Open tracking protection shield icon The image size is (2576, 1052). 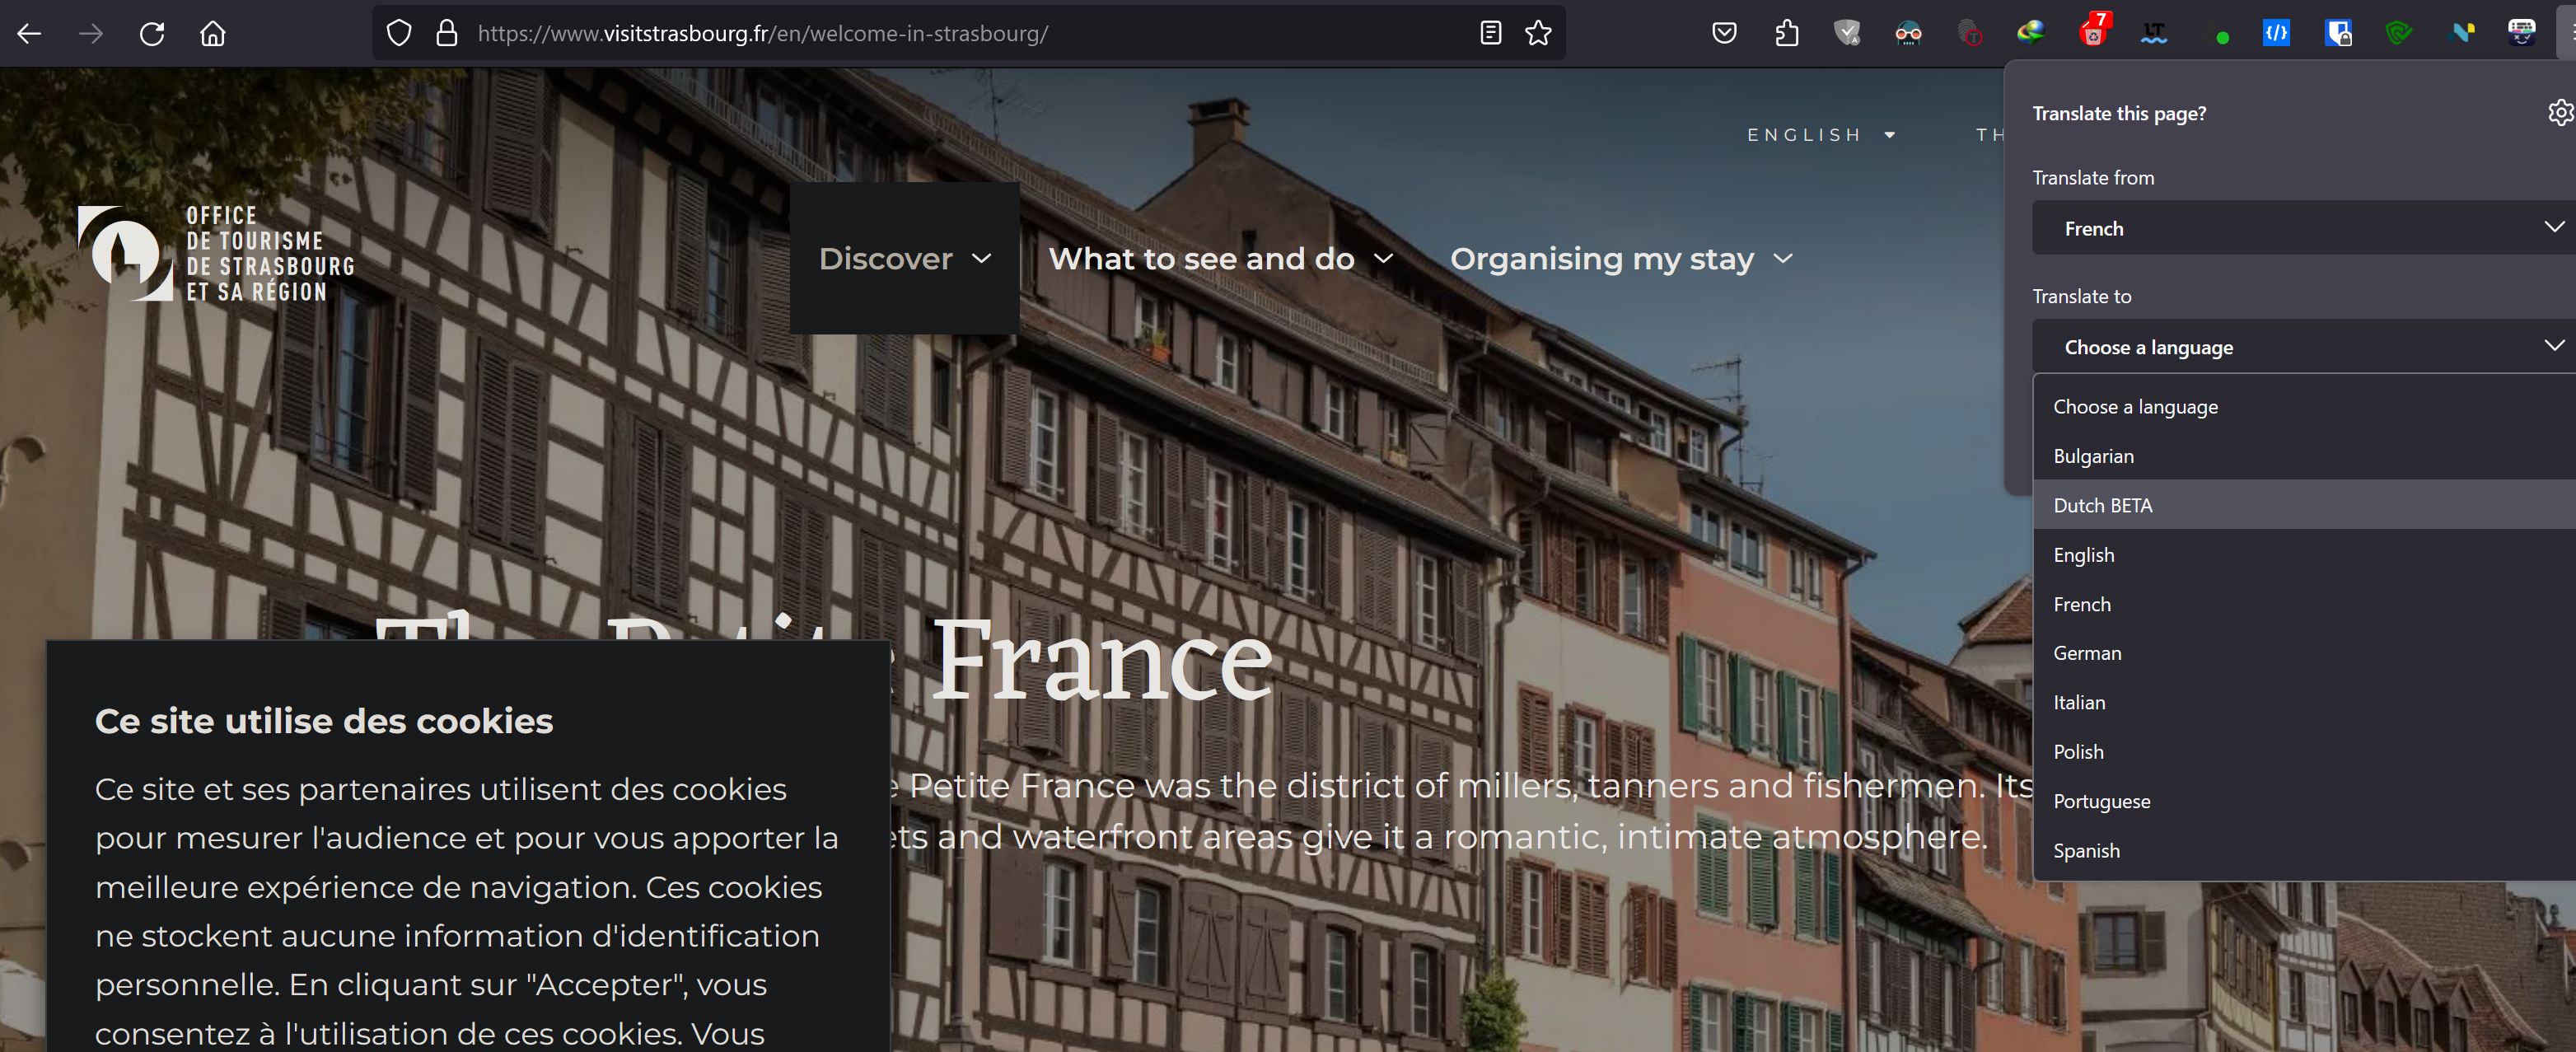(399, 34)
